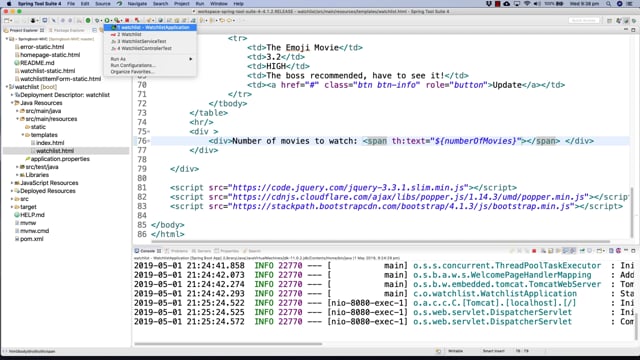Click the macOS Spotlight search icon

click(608, 4)
